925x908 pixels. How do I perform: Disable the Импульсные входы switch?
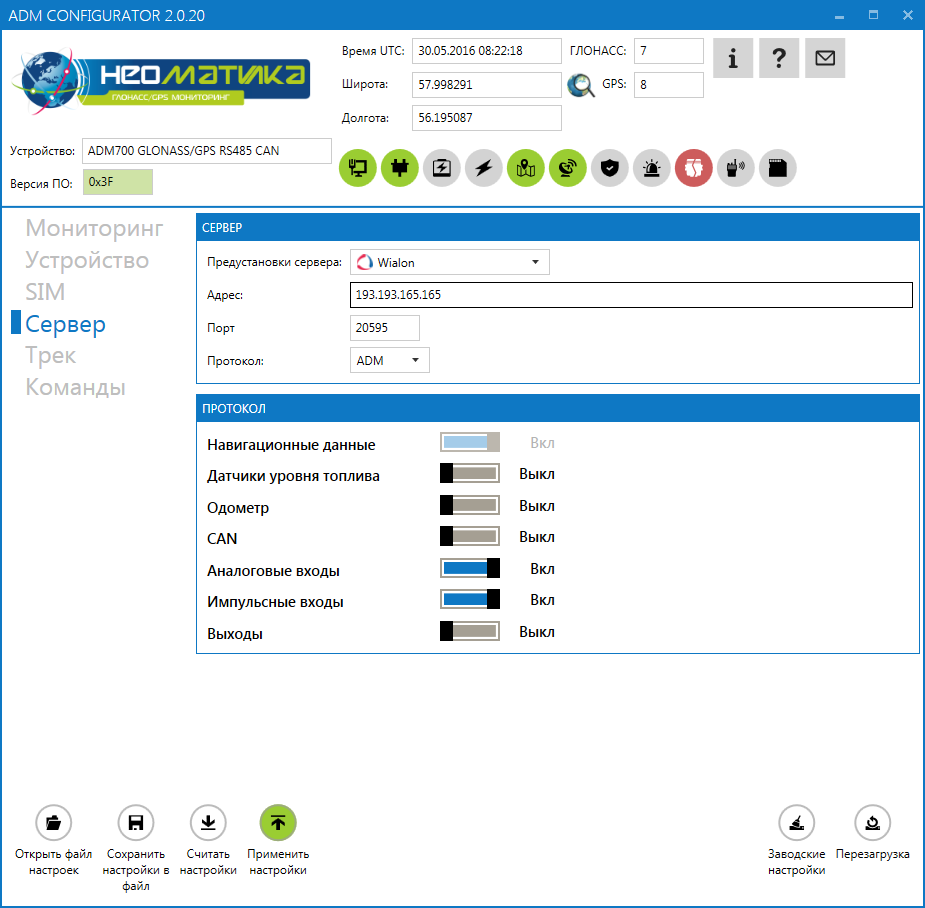pos(470,600)
